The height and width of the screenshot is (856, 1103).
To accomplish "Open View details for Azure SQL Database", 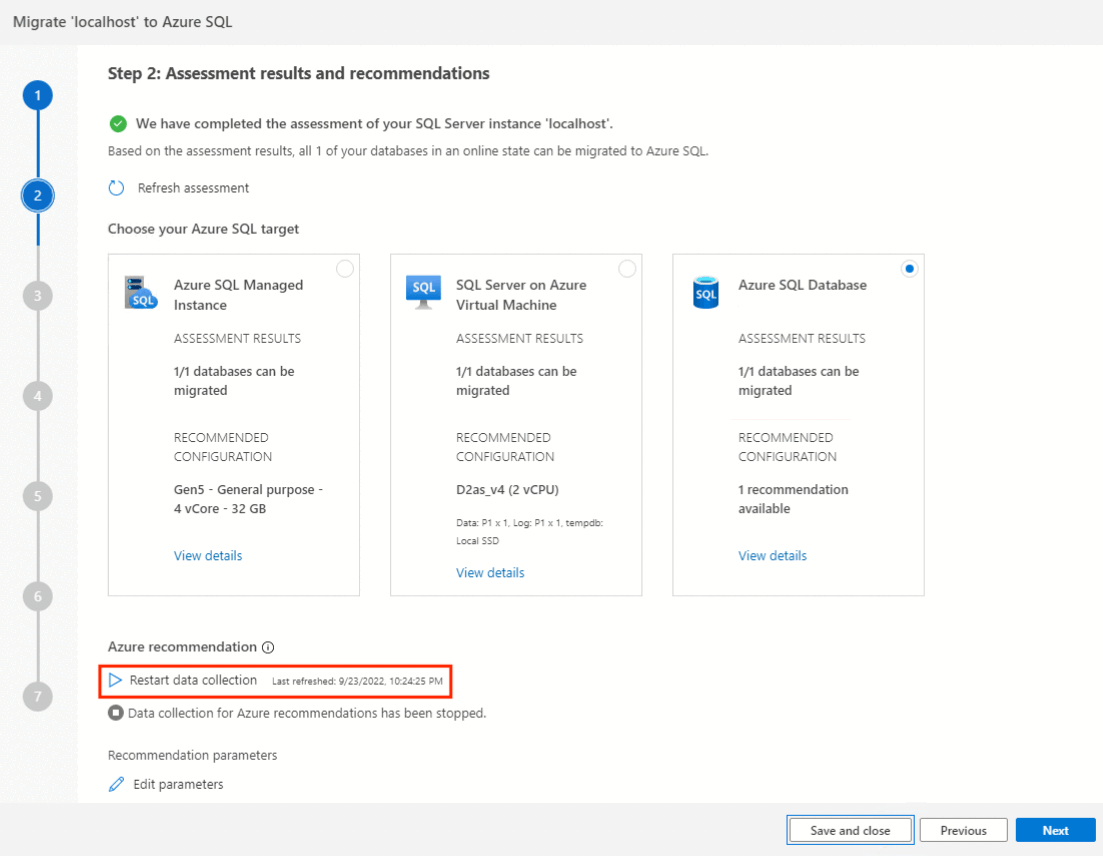I will (x=772, y=556).
